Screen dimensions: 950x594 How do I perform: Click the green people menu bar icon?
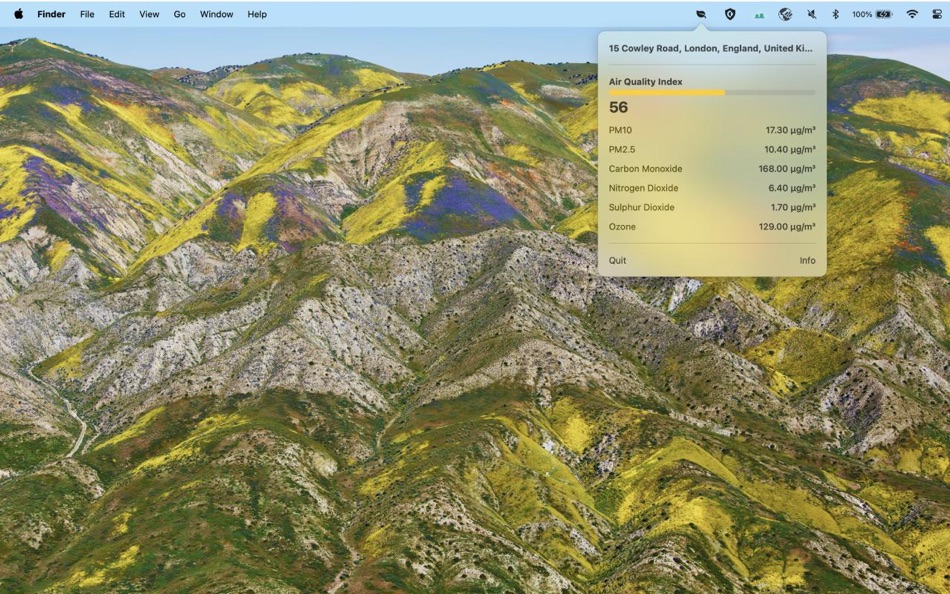coord(759,15)
